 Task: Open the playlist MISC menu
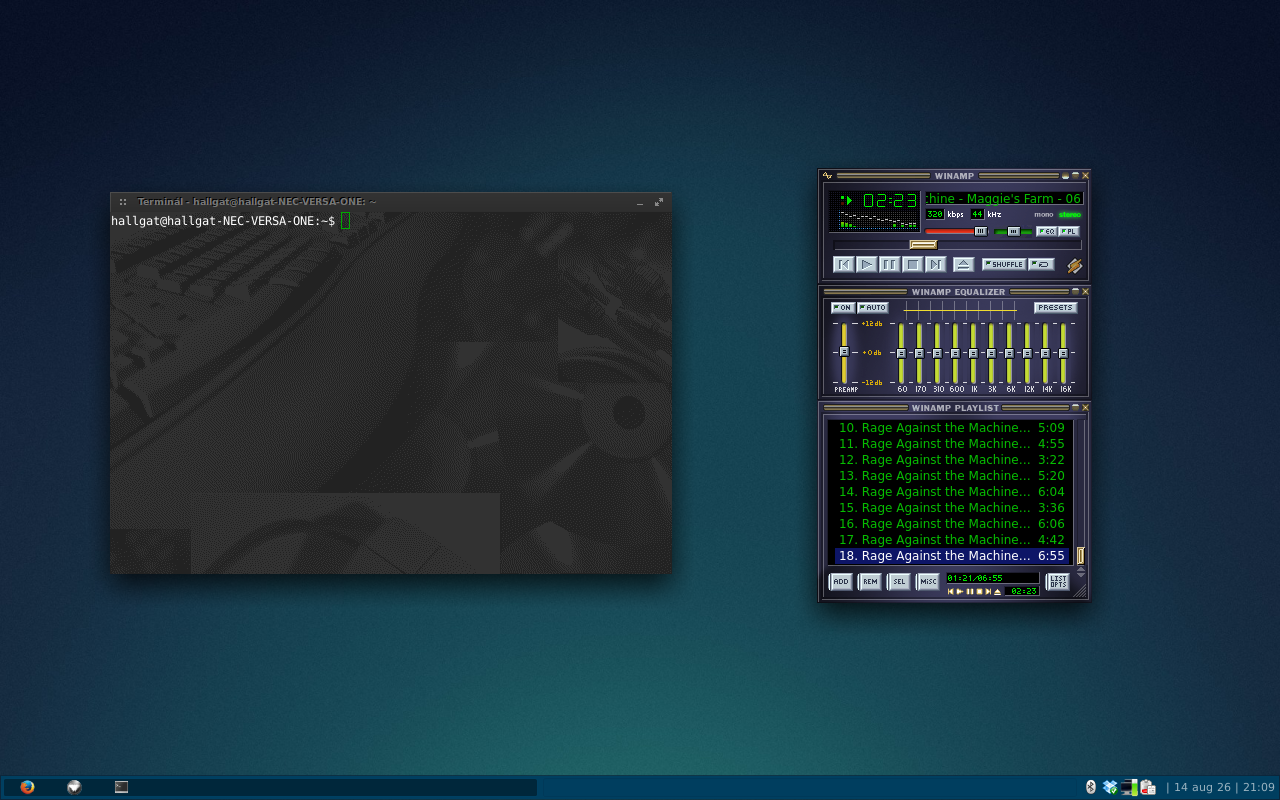928,581
